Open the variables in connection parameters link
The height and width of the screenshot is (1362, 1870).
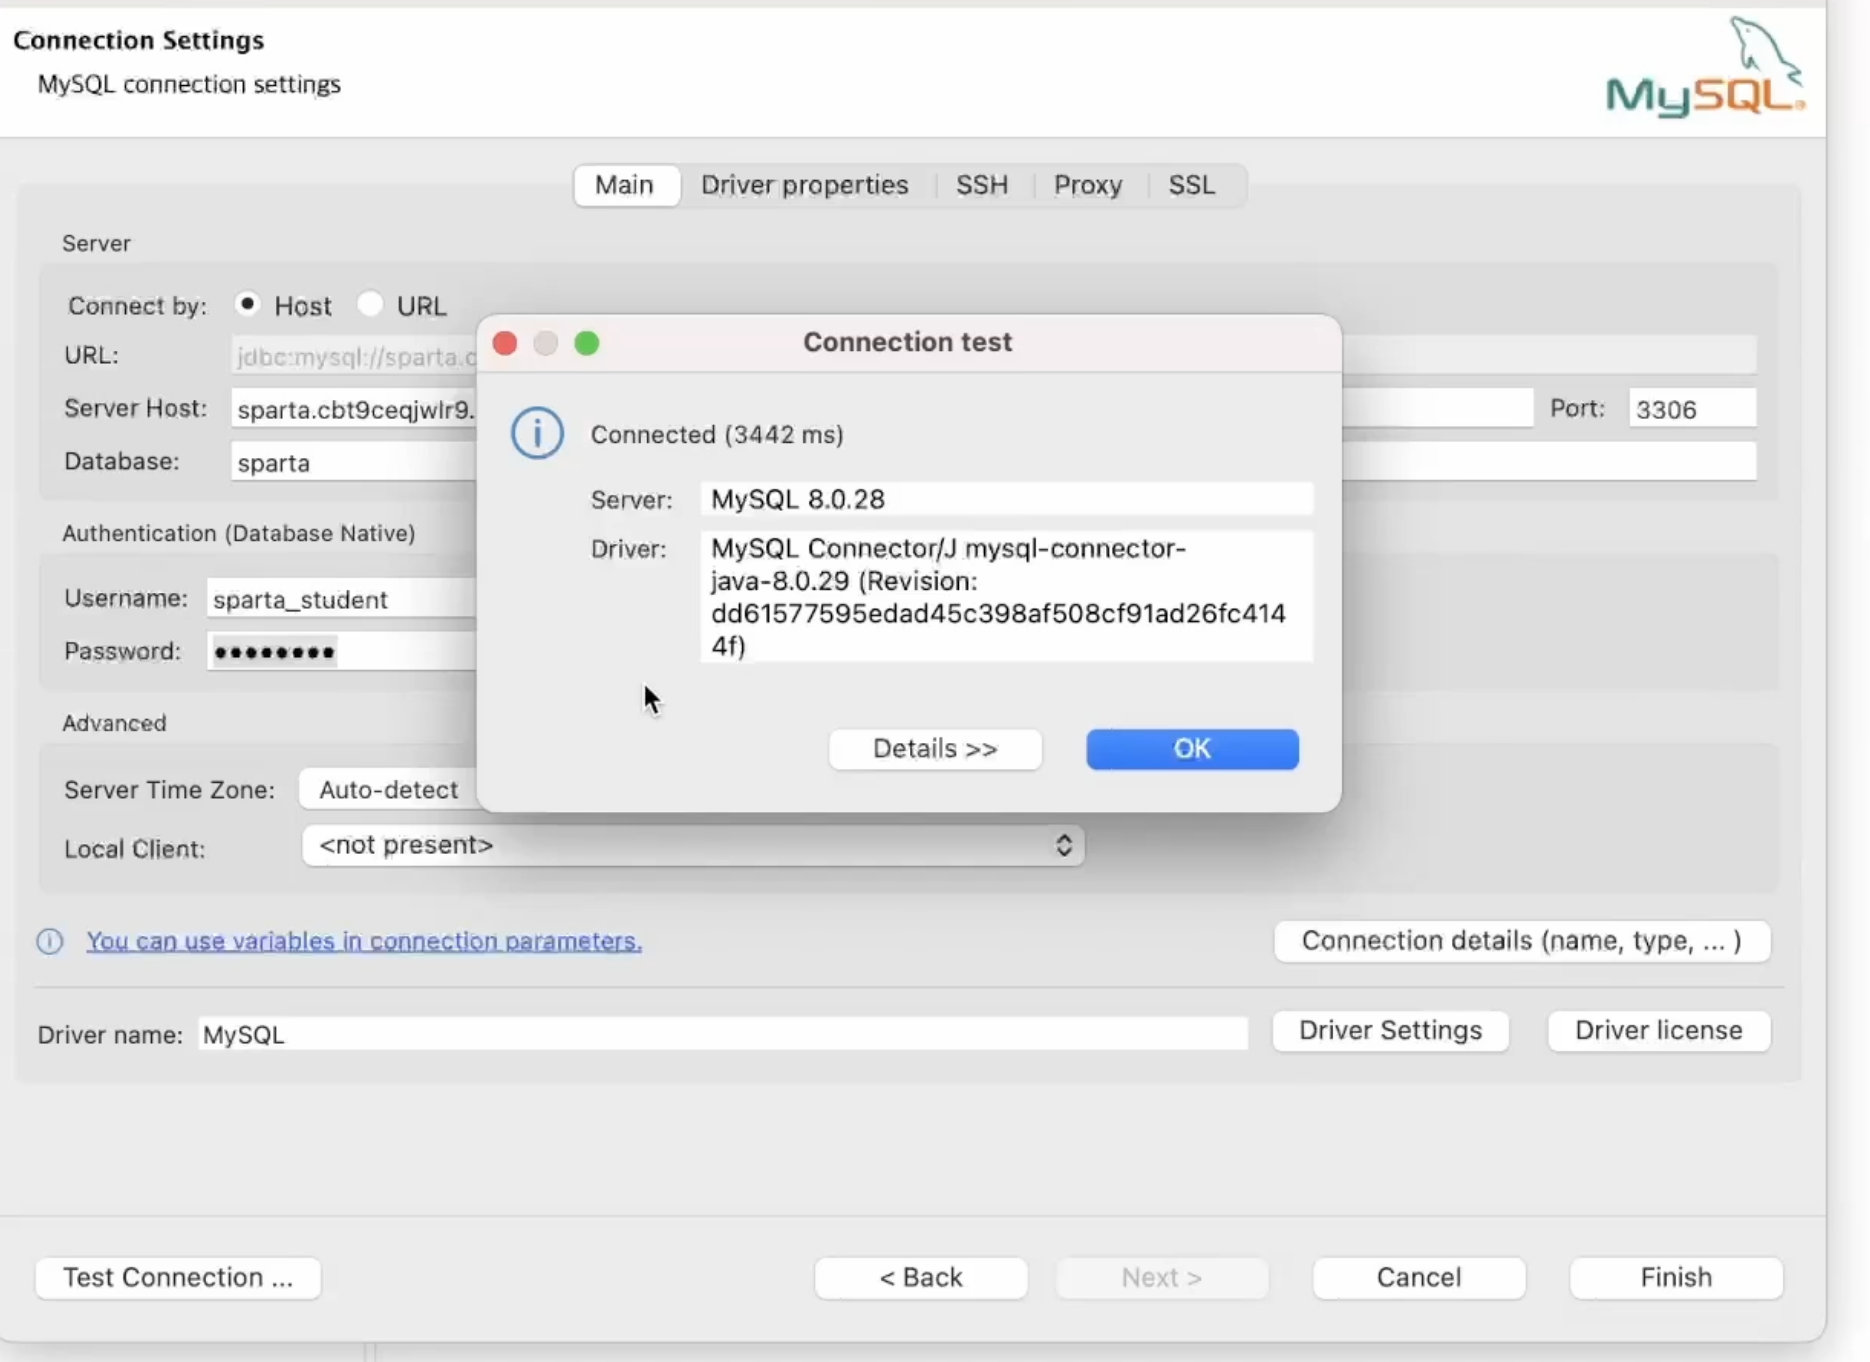tap(364, 942)
